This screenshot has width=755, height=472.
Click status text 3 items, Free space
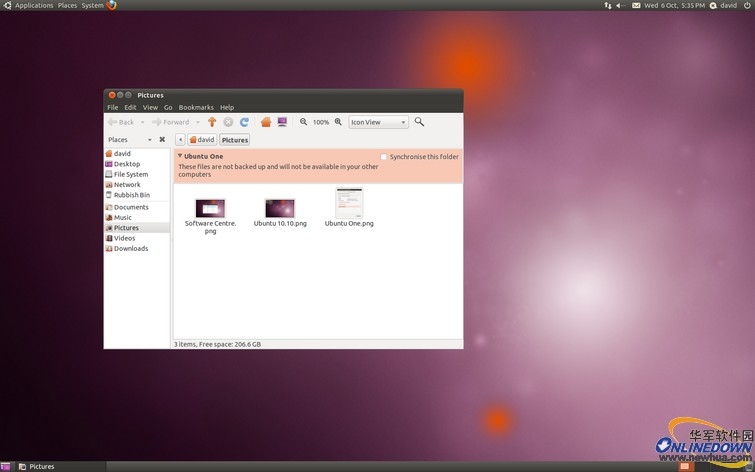(218, 344)
